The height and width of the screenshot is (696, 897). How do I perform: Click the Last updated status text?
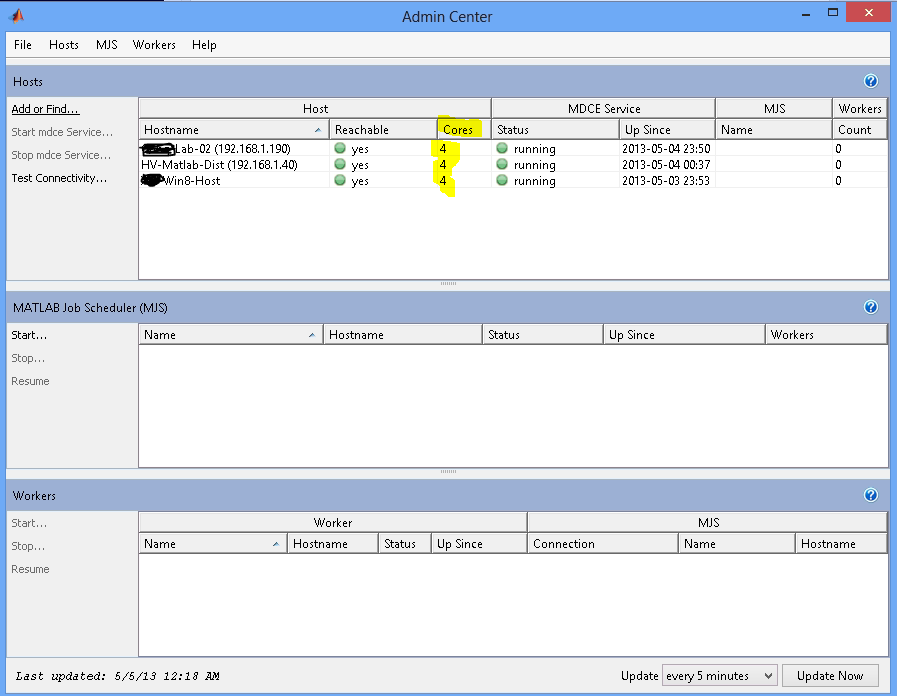coord(117,676)
